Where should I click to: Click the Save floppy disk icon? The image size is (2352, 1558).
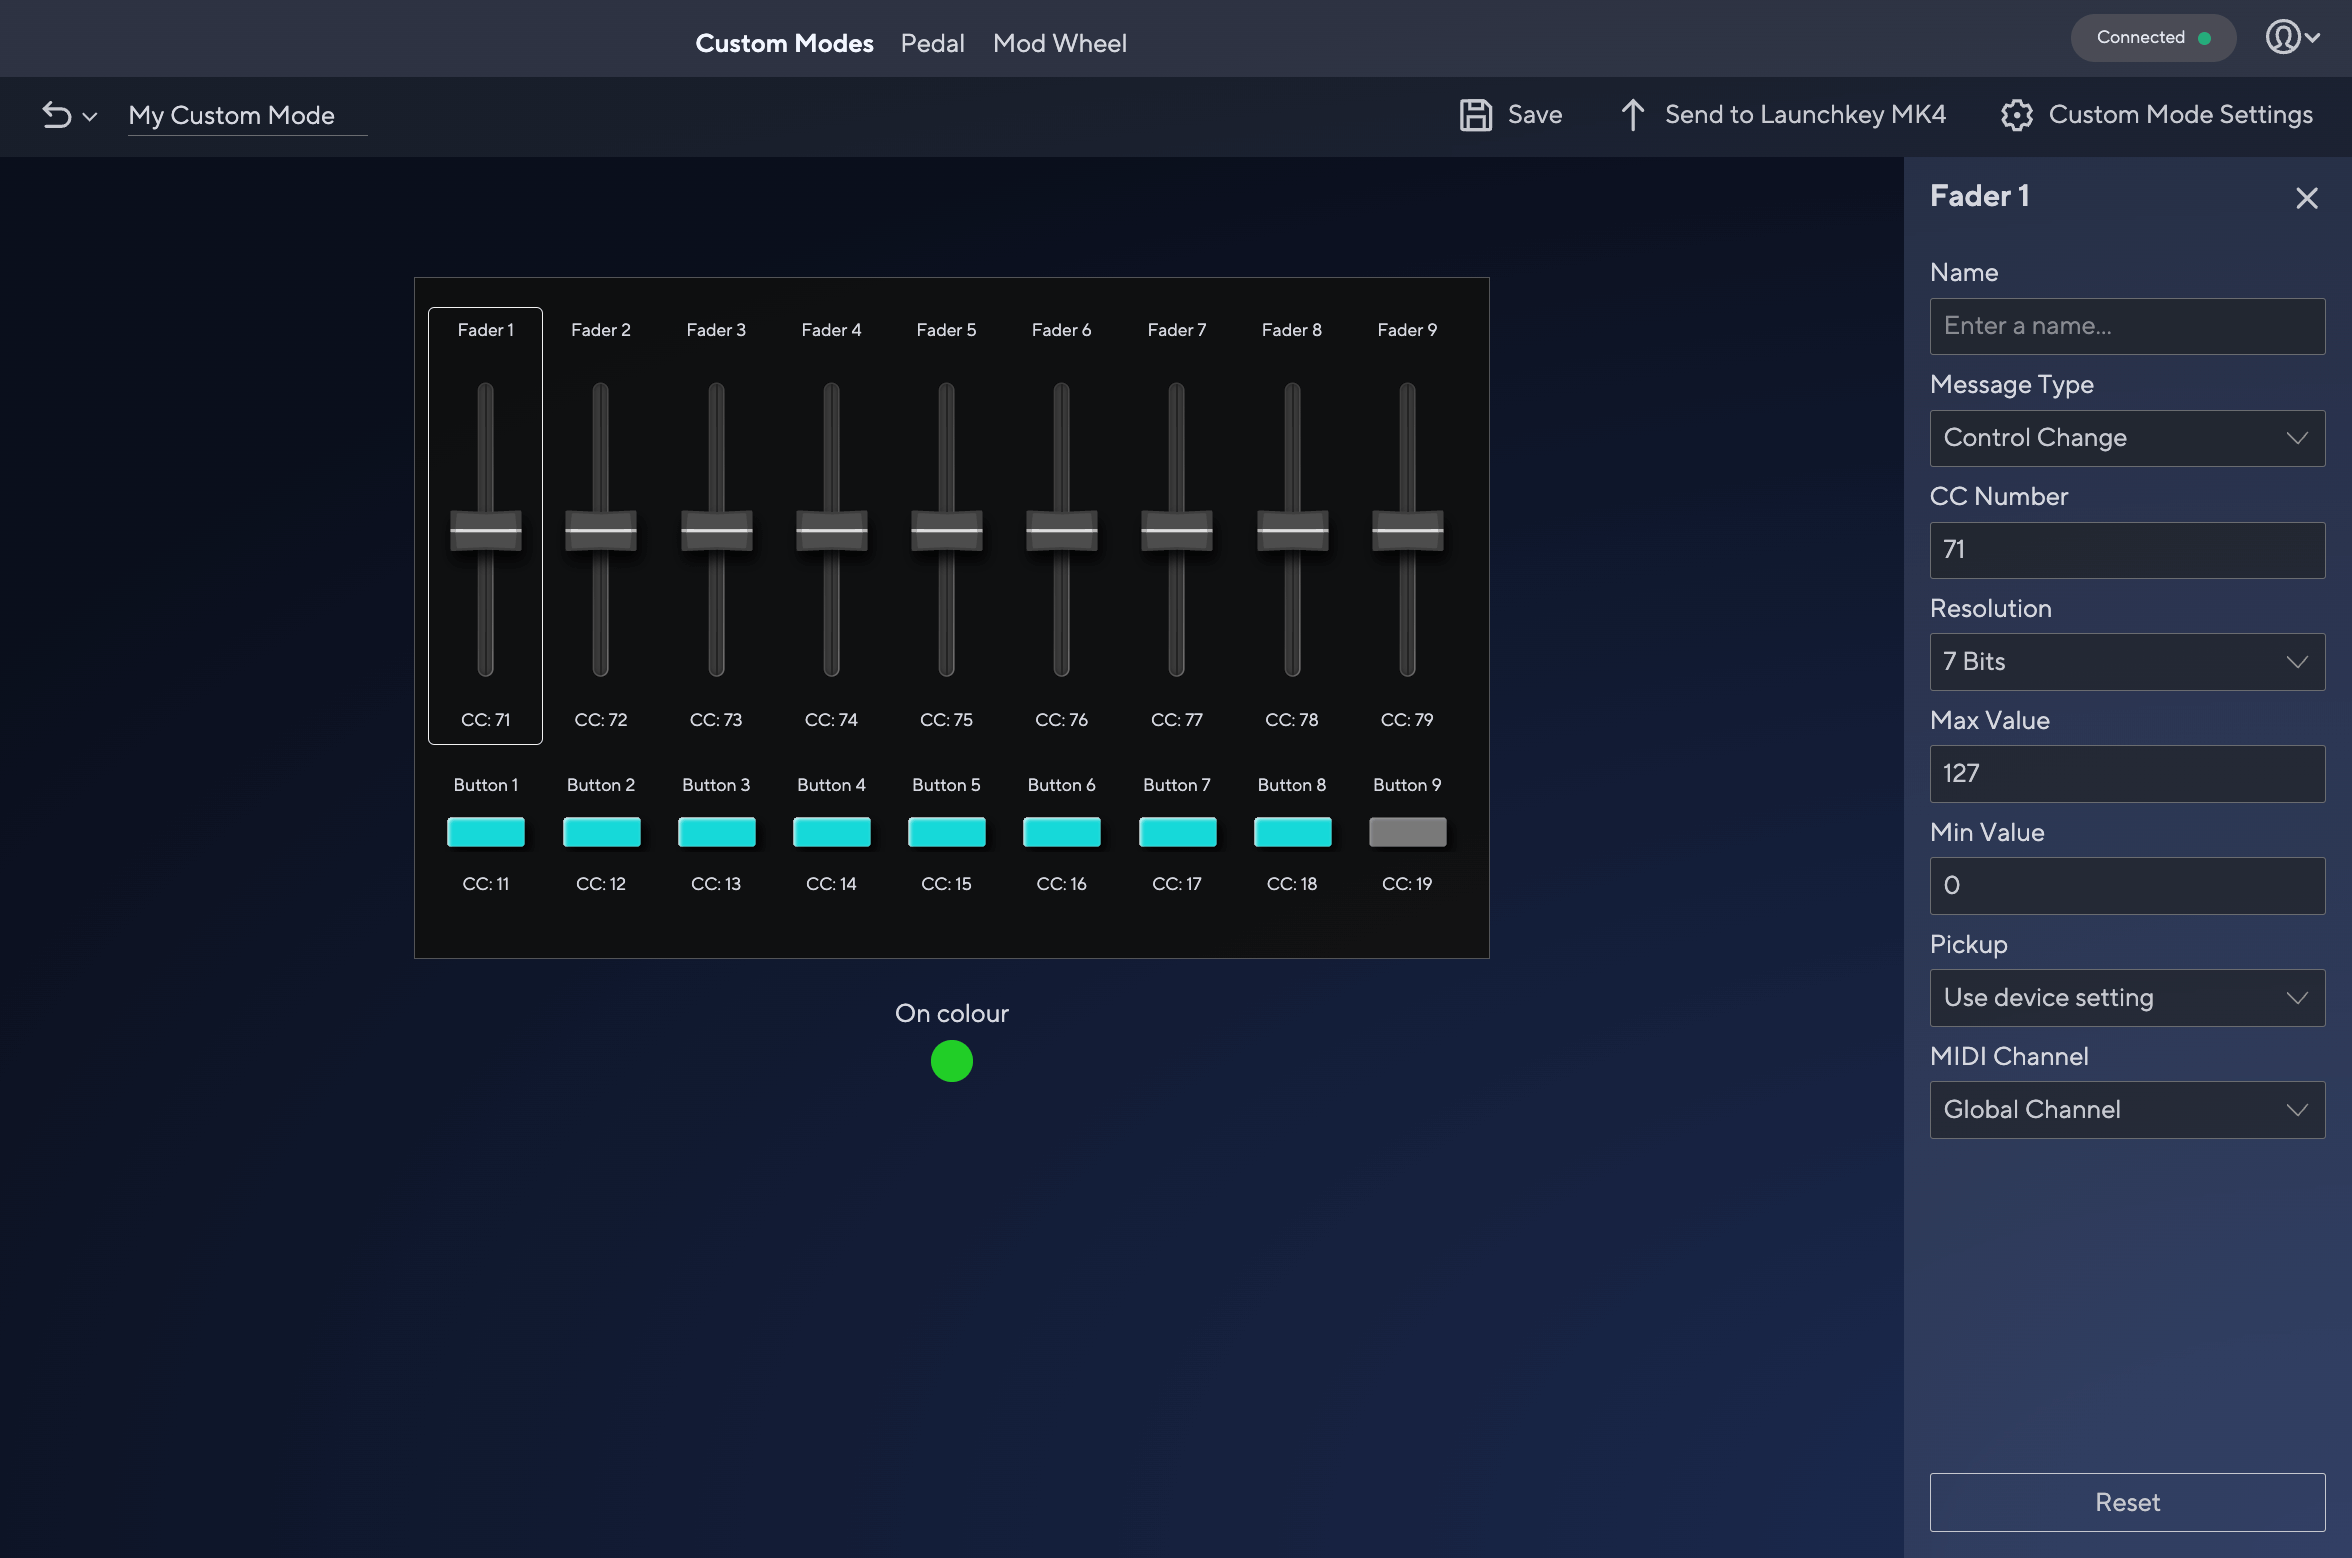coord(1476,115)
